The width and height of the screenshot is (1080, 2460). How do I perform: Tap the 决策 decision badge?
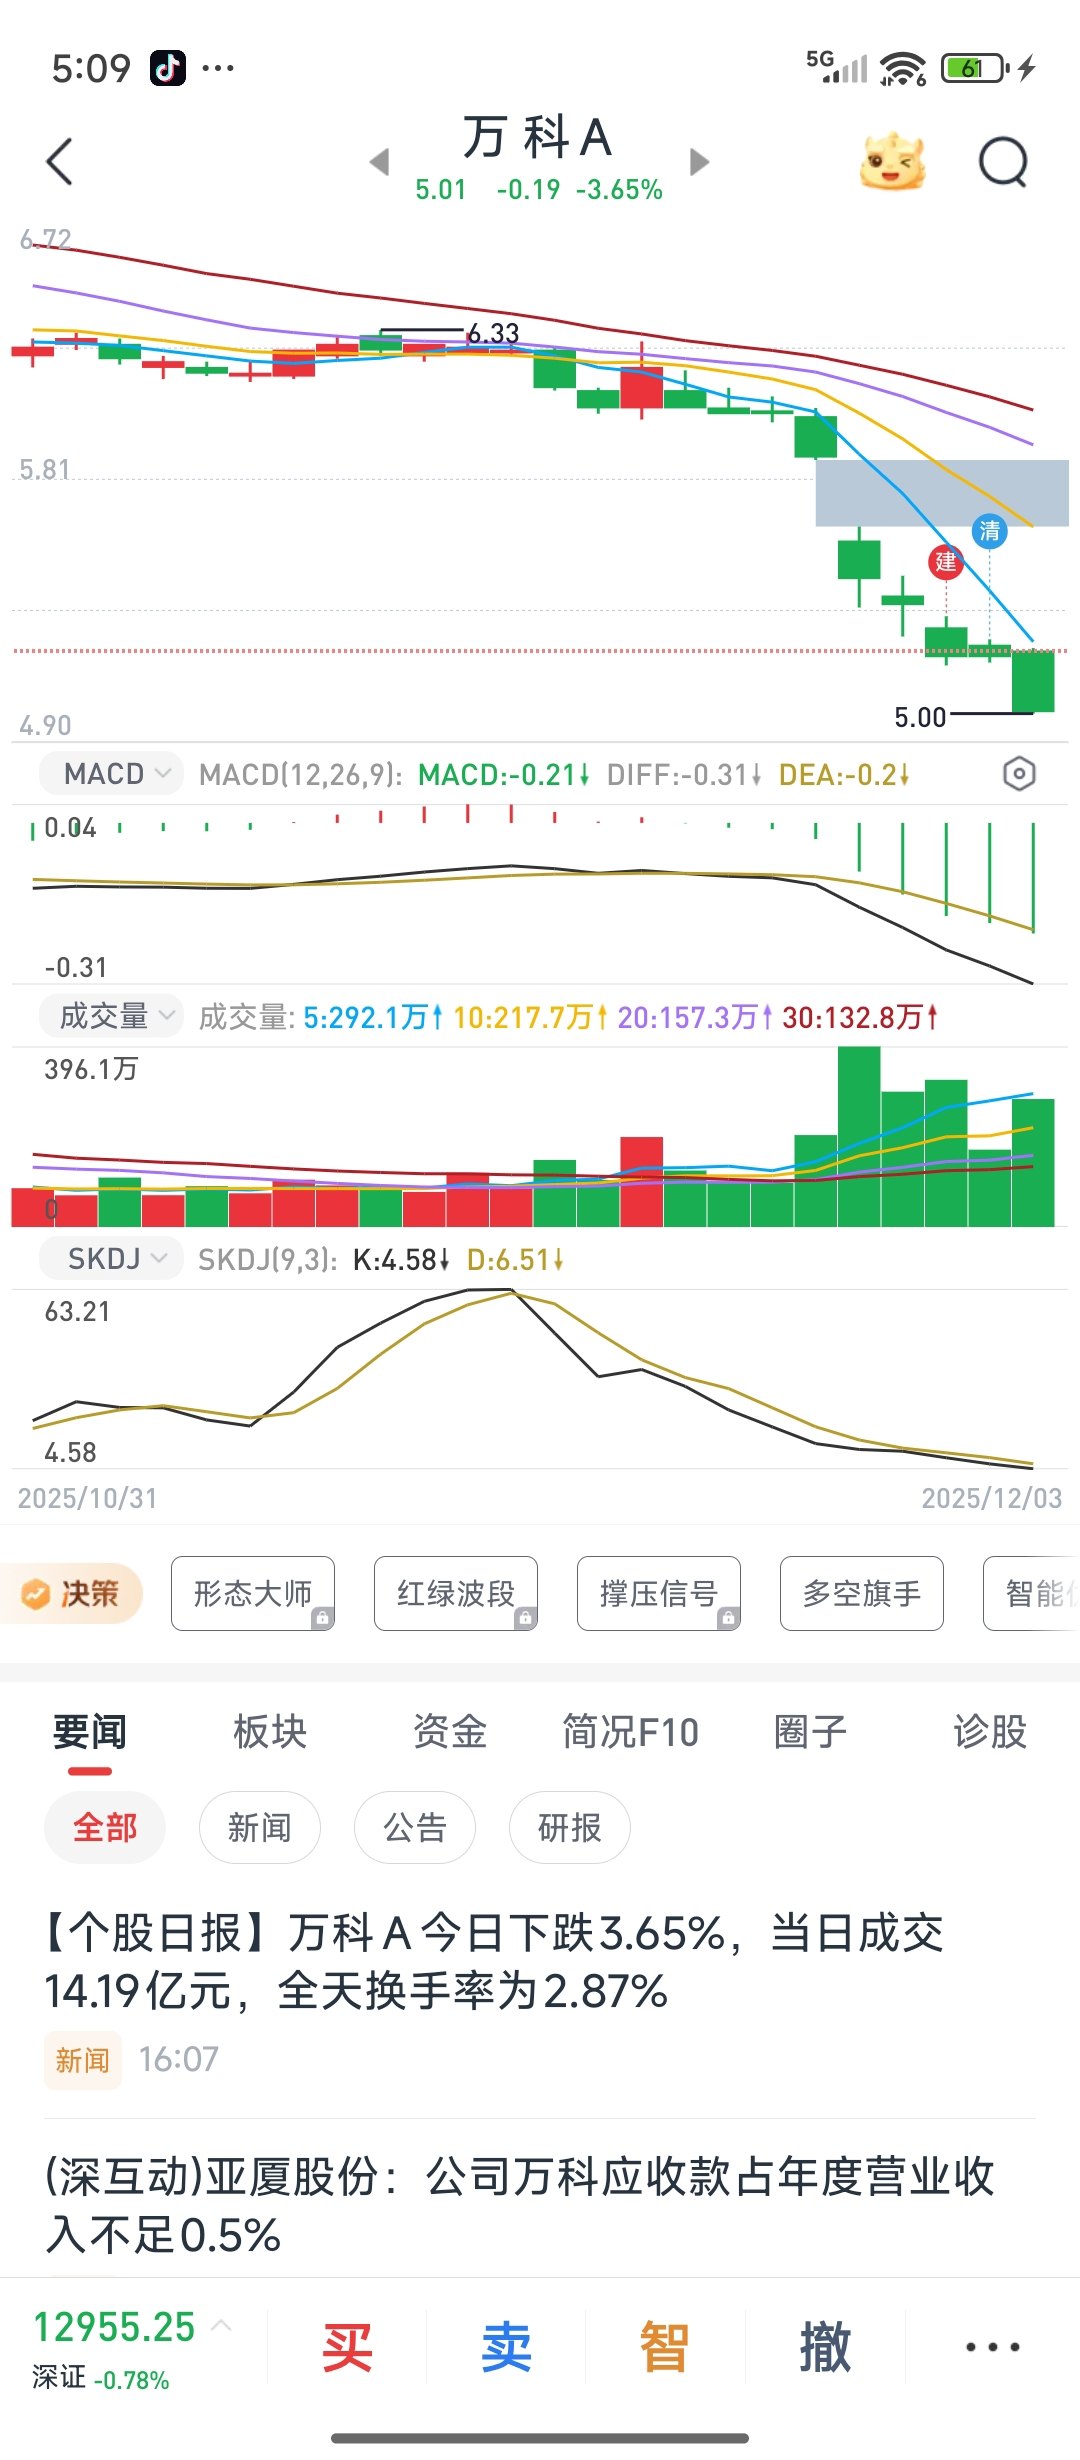72,1593
